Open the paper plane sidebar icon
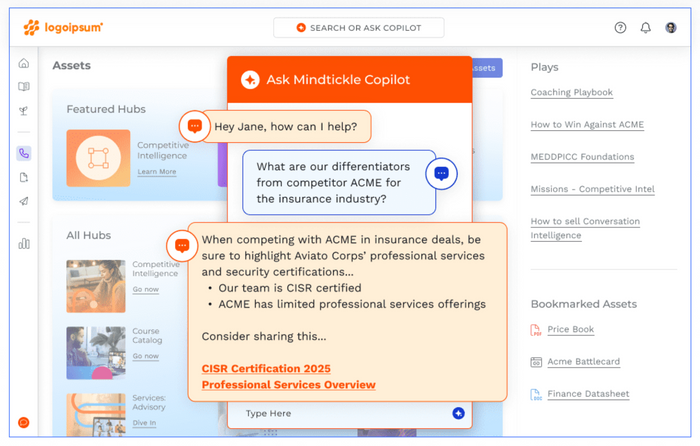The width and height of the screenshot is (700, 446). (24, 201)
